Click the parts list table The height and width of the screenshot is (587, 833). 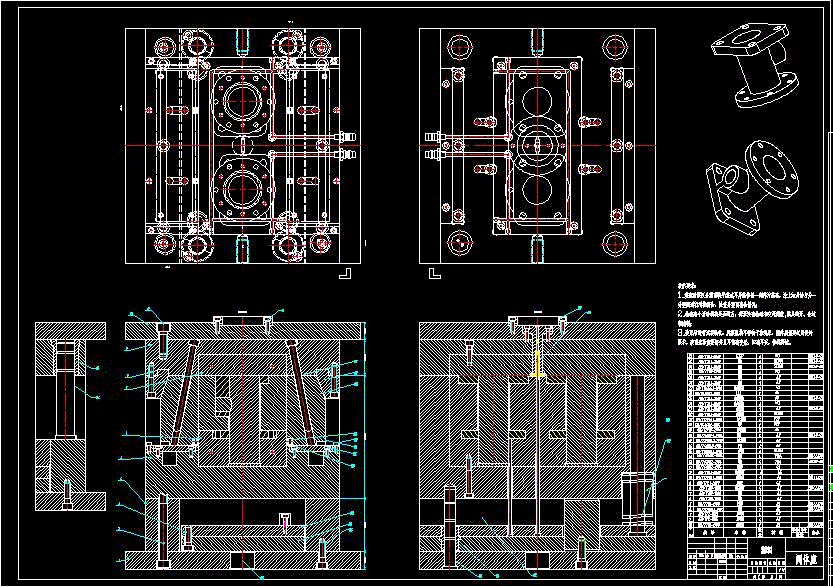coord(755,445)
